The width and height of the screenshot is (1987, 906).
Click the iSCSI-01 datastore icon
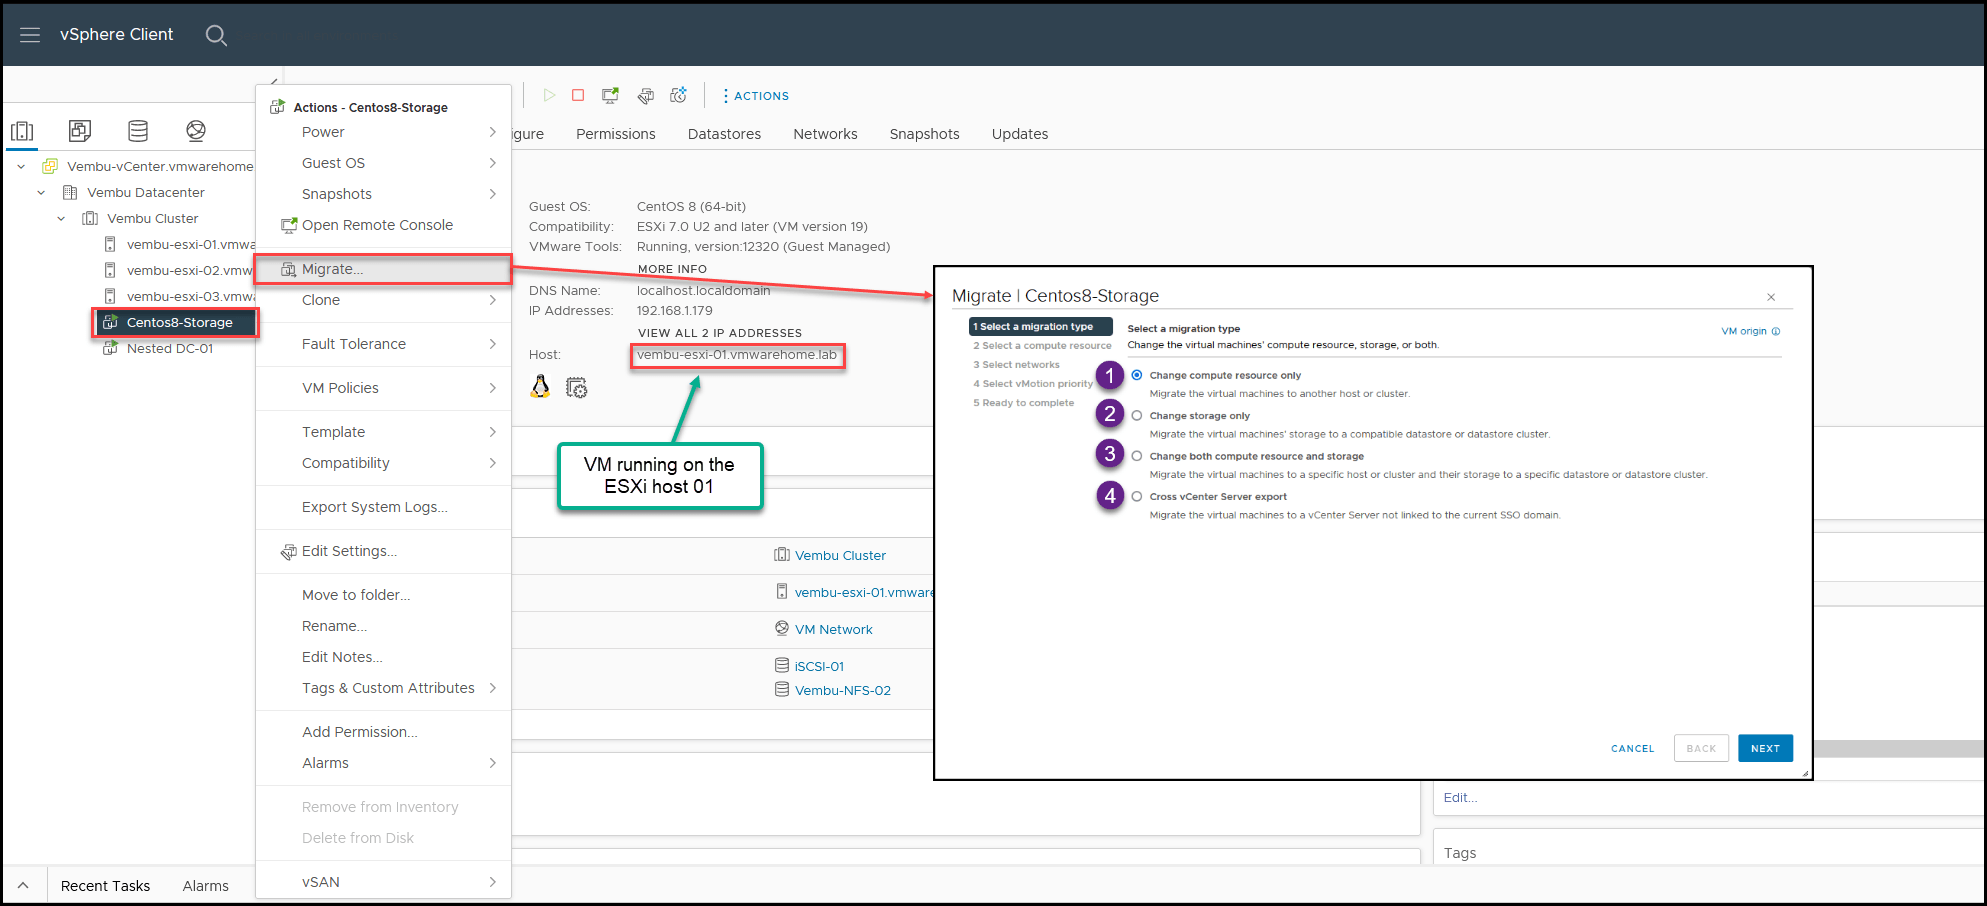[x=782, y=665]
